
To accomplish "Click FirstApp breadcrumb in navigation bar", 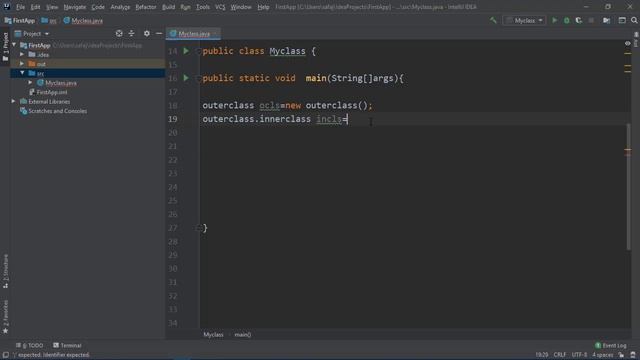I will [20, 20].
